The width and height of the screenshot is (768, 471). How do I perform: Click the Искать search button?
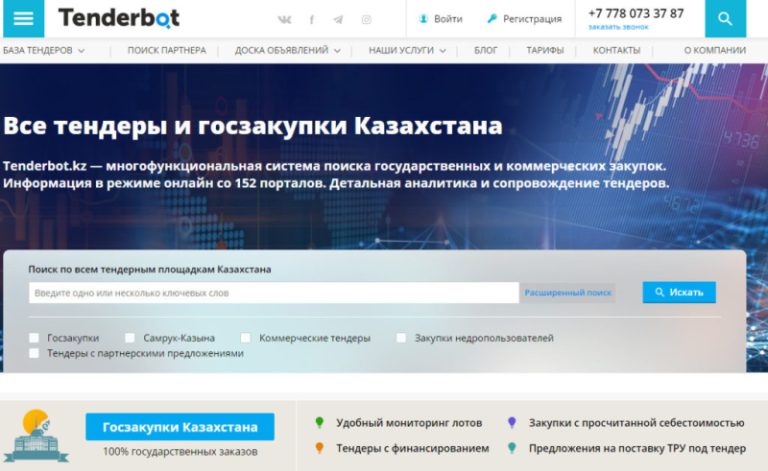679,292
